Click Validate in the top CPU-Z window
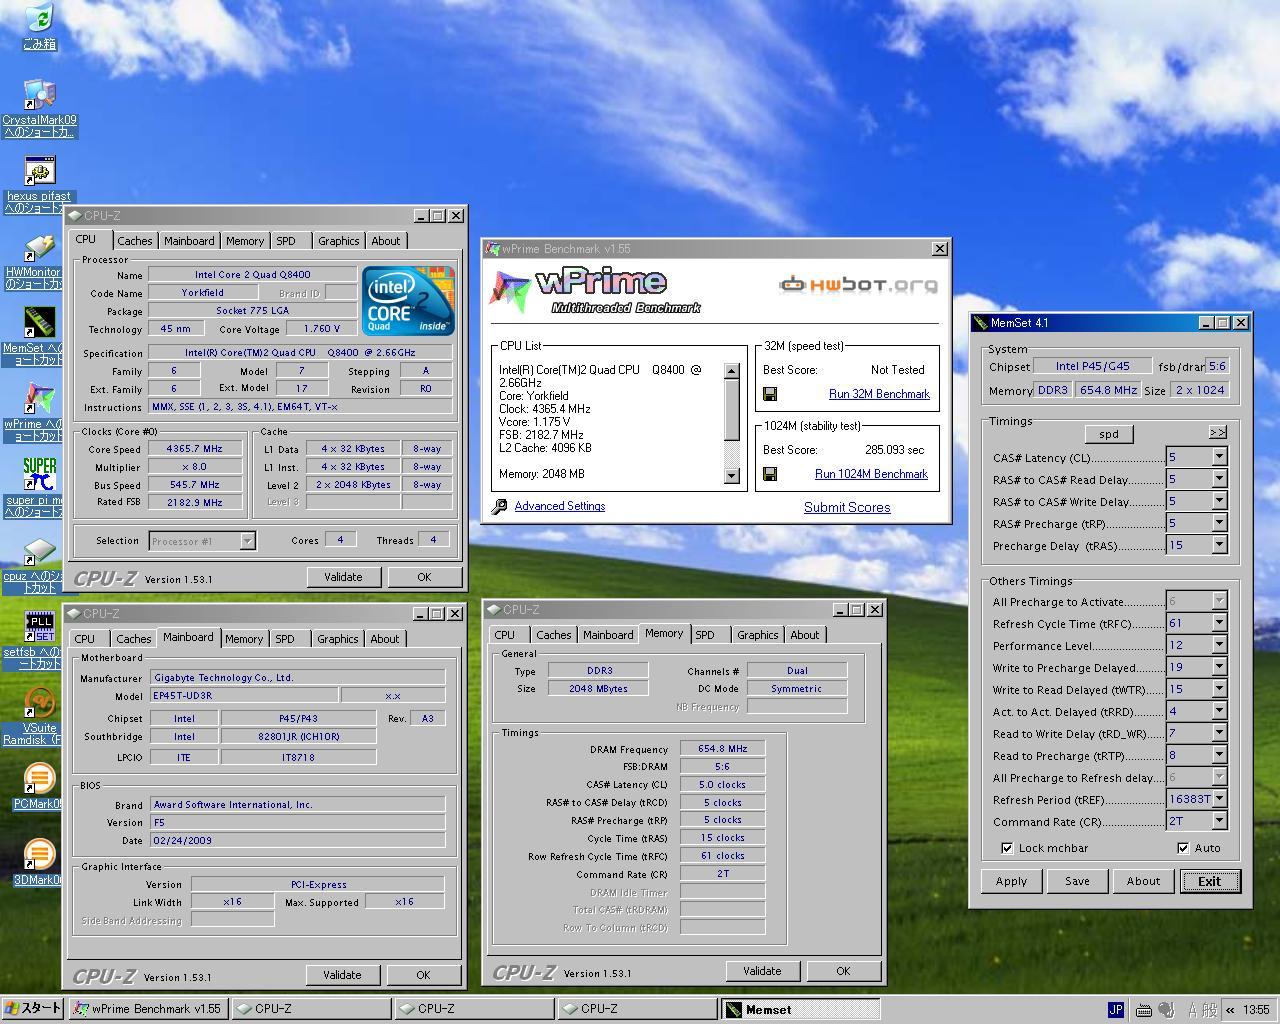 pyautogui.click(x=343, y=577)
